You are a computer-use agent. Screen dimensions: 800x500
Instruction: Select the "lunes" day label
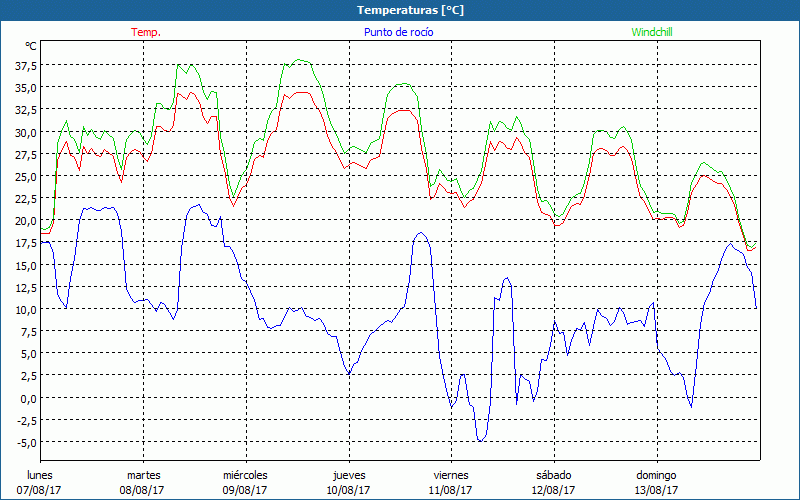point(41,474)
